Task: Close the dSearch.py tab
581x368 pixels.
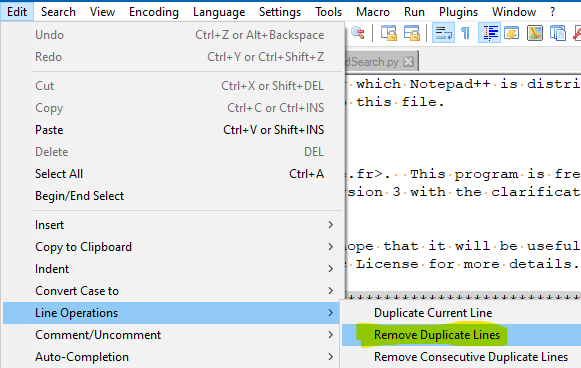Action: click(408, 62)
